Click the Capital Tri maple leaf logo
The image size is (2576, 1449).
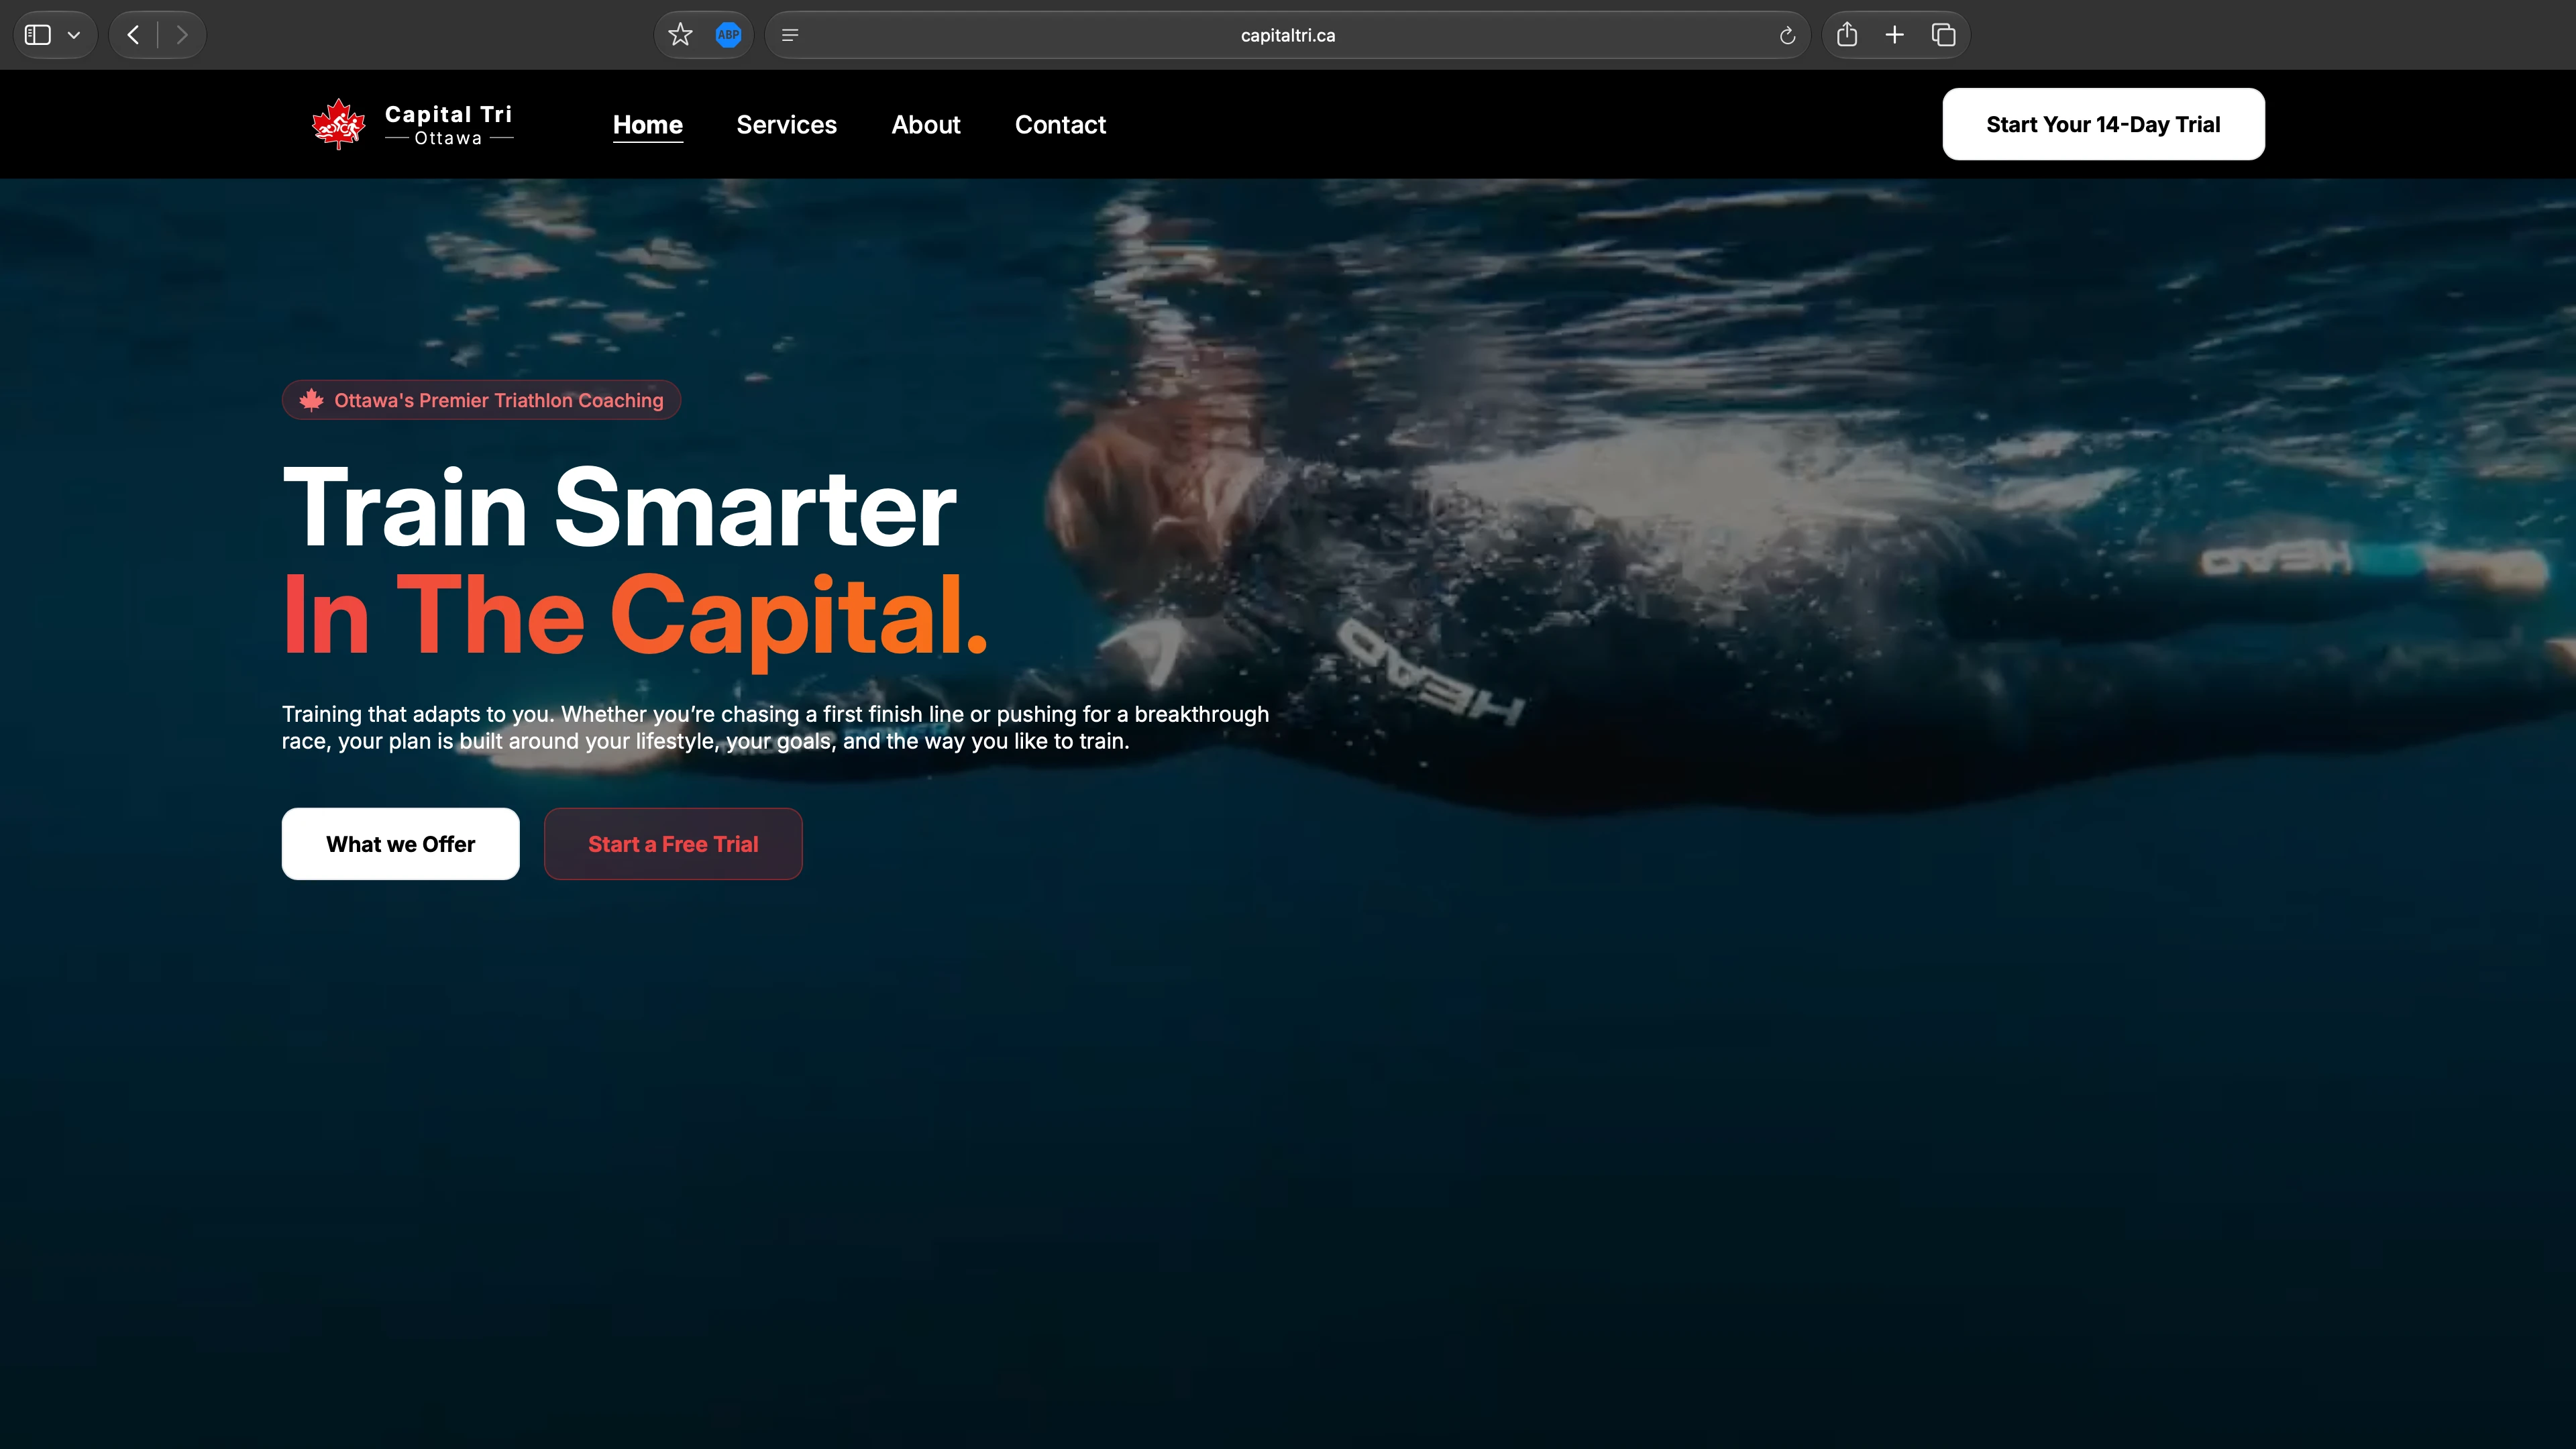pyautogui.click(x=339, y=124)
